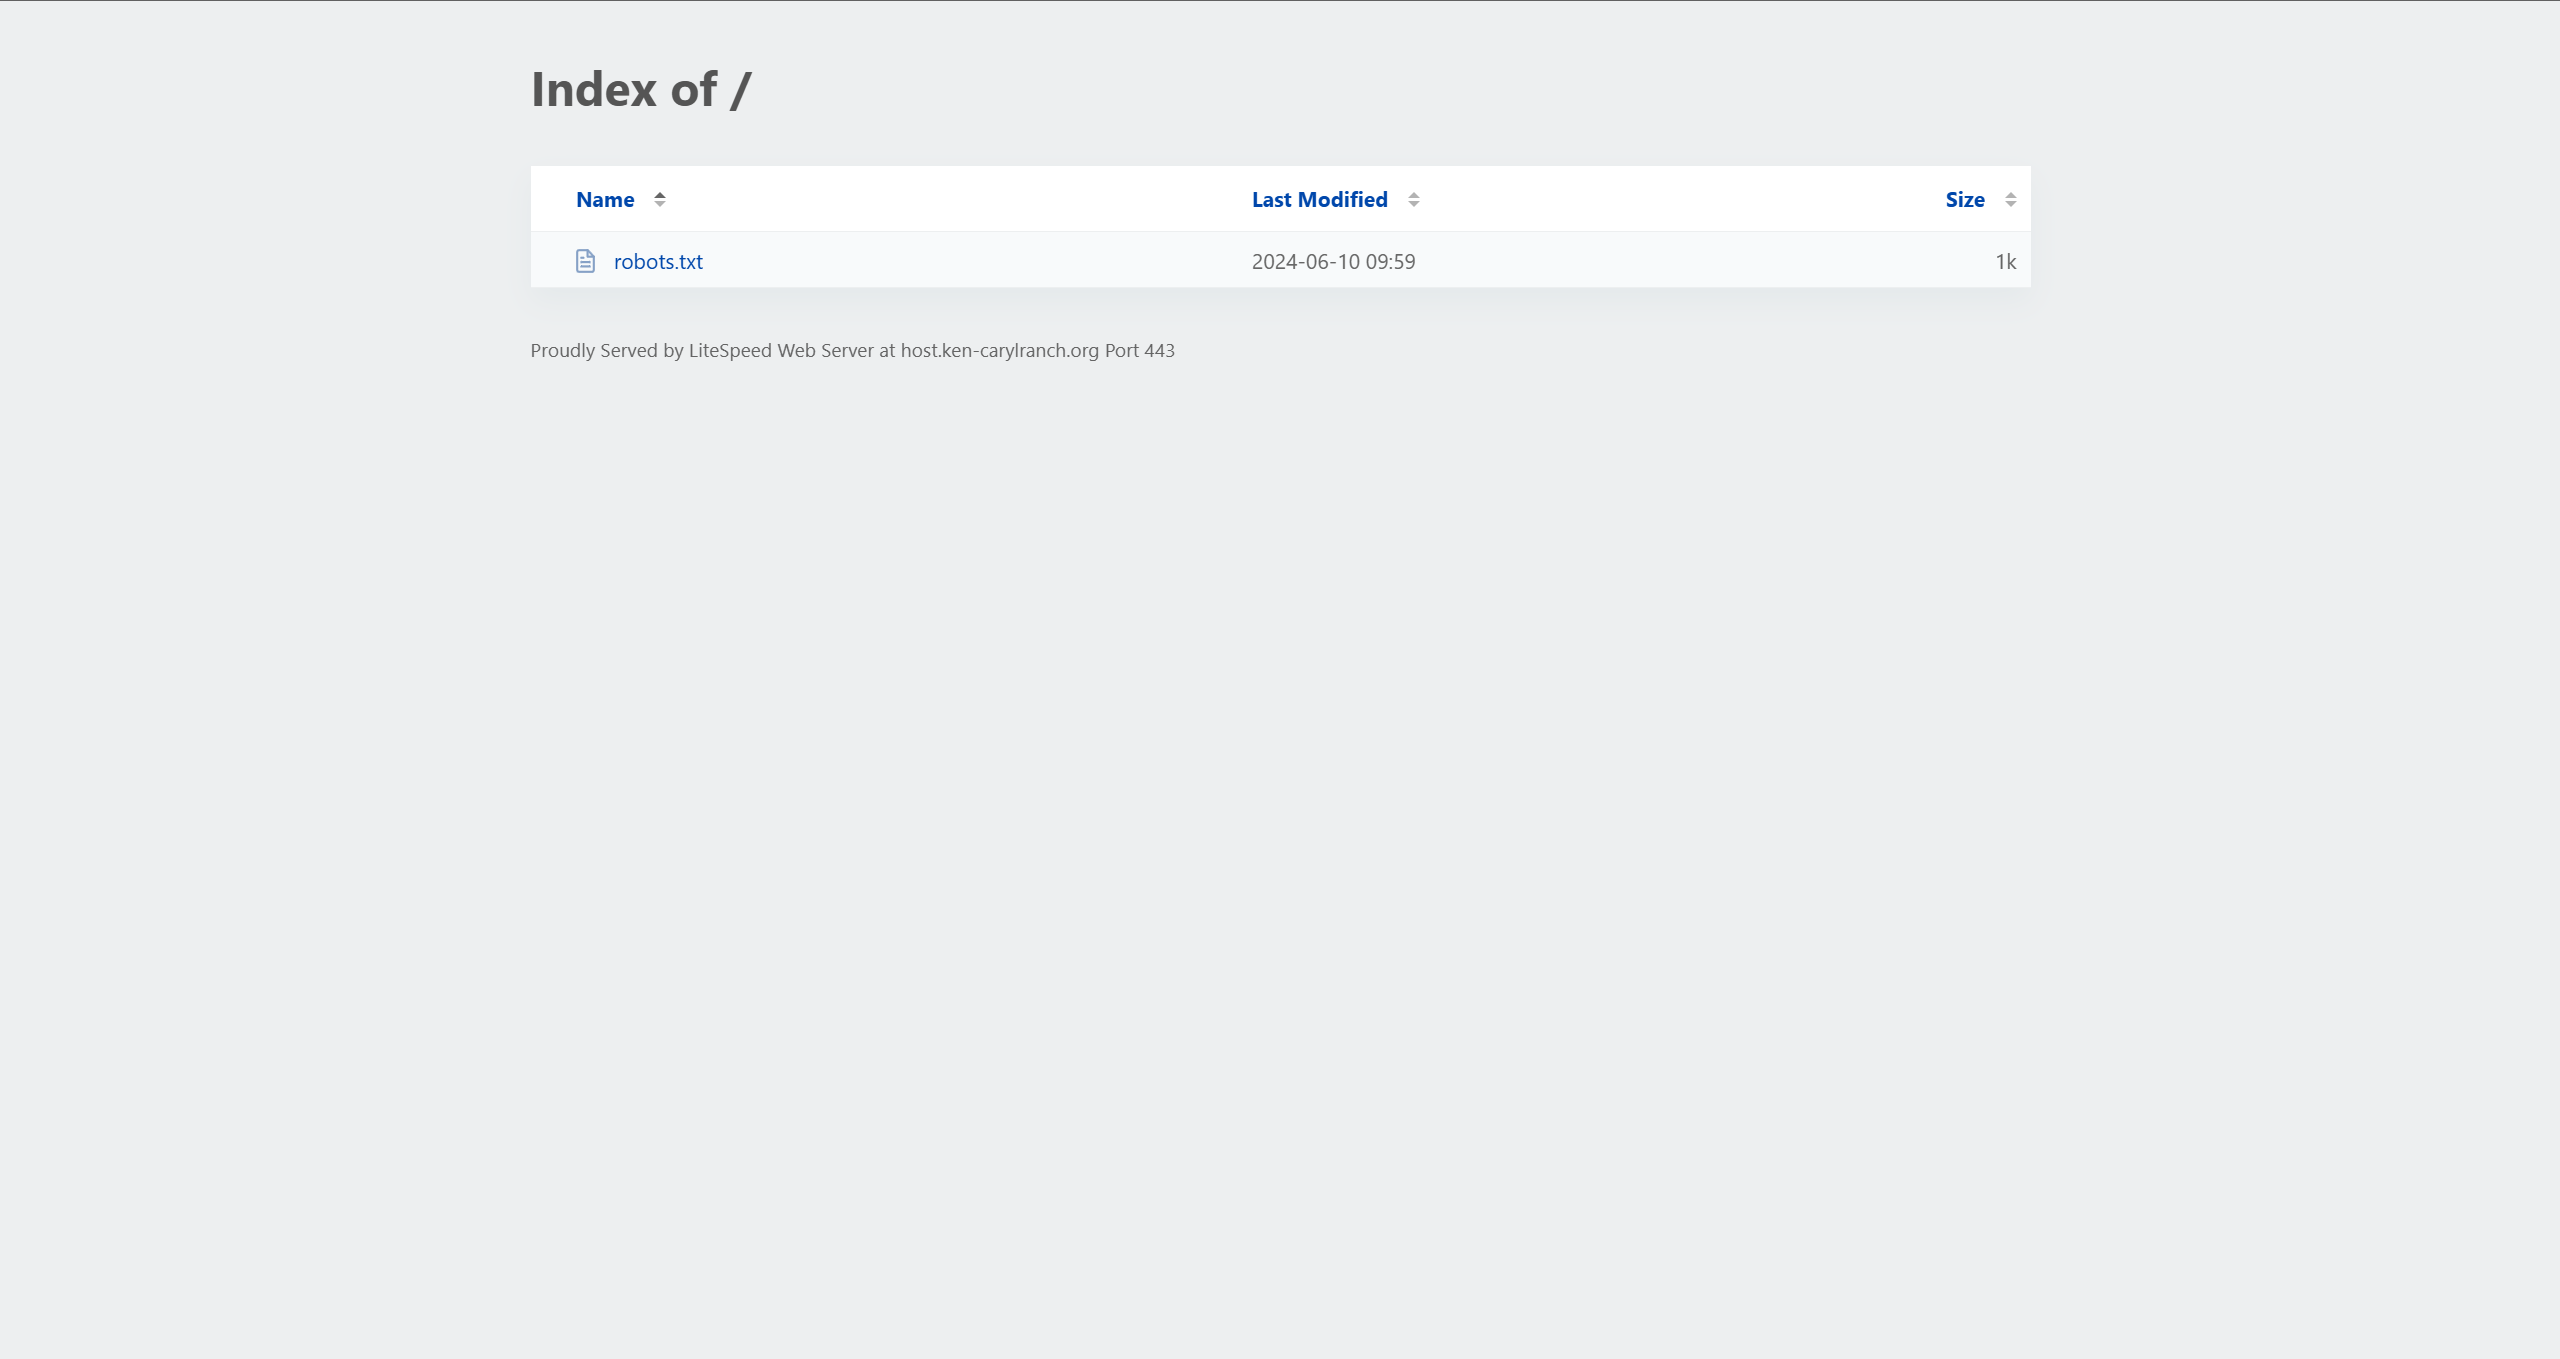The image size is (2560, 1359).
Task: Click the date 2024-06-10 in the row
Action: point(1305,261)
